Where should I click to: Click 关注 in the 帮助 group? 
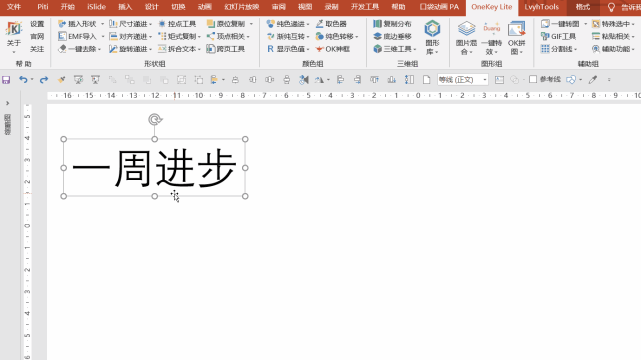(x=37, y=49)
